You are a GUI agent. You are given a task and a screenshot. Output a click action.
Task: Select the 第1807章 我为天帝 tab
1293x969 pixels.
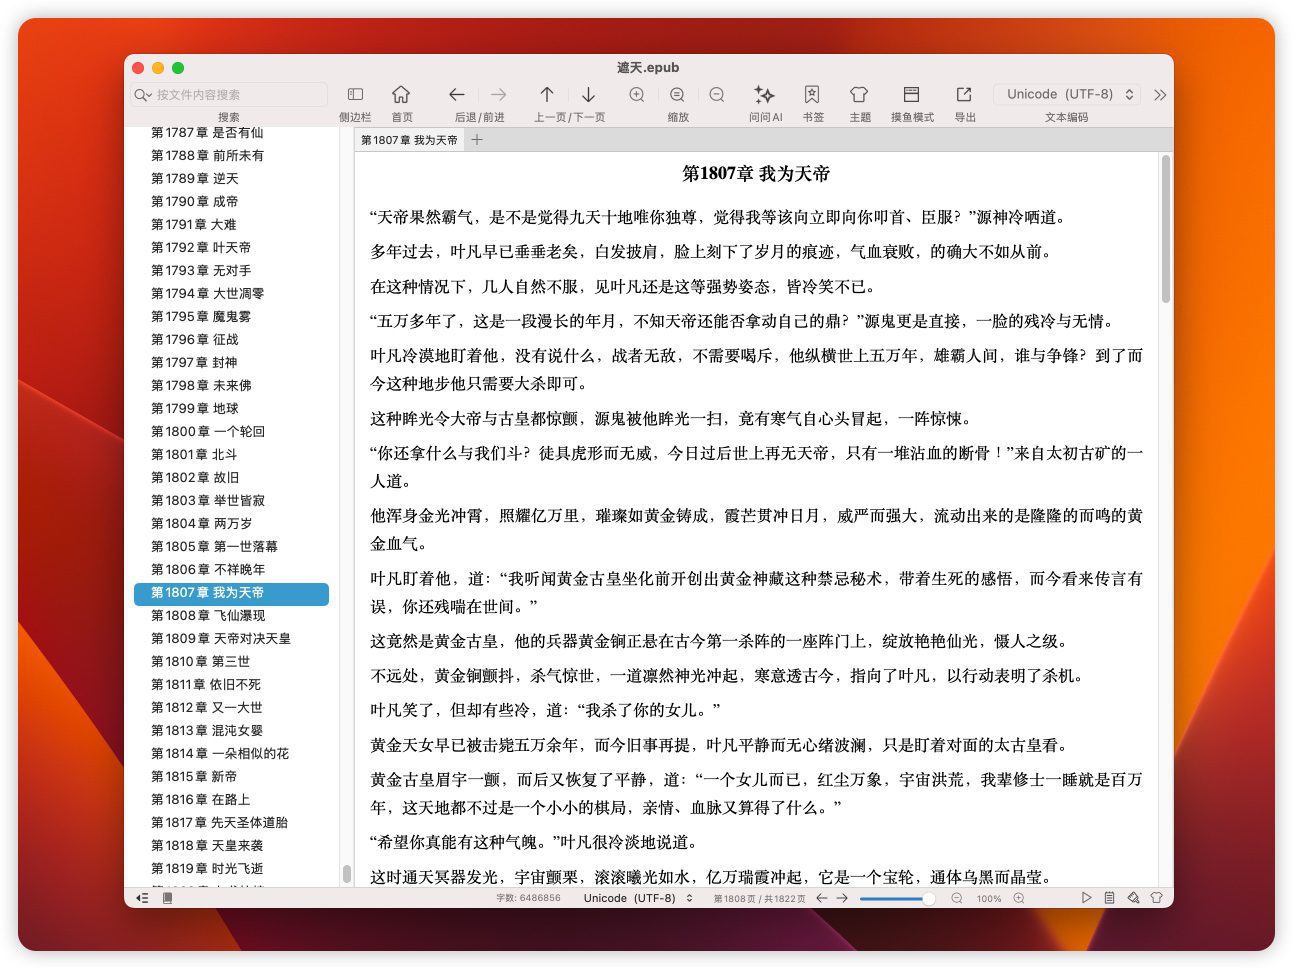click(x=409, y=140)
